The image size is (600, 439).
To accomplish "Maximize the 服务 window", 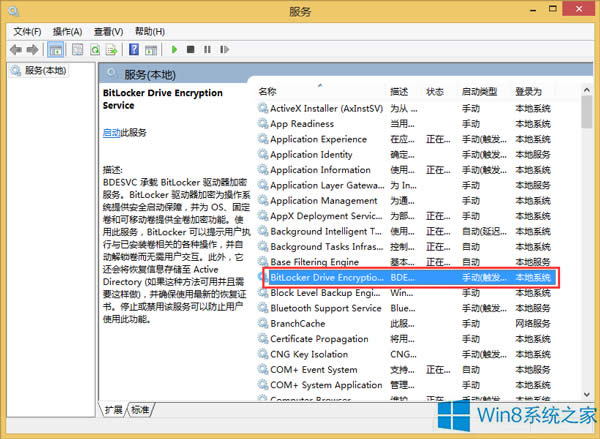I will [x=553, y=9].
